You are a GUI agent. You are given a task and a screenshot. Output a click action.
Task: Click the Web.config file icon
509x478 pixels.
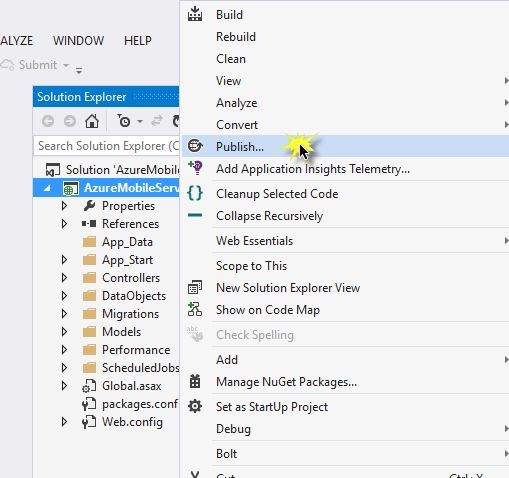[89, 422]
